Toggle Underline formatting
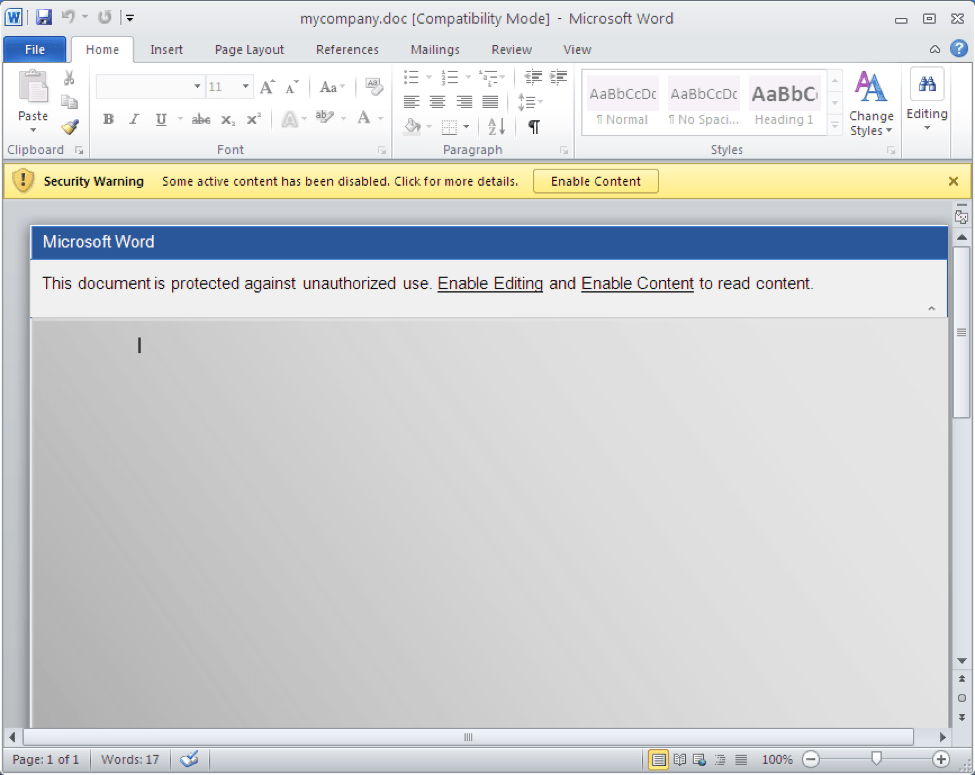 point(161,119)
